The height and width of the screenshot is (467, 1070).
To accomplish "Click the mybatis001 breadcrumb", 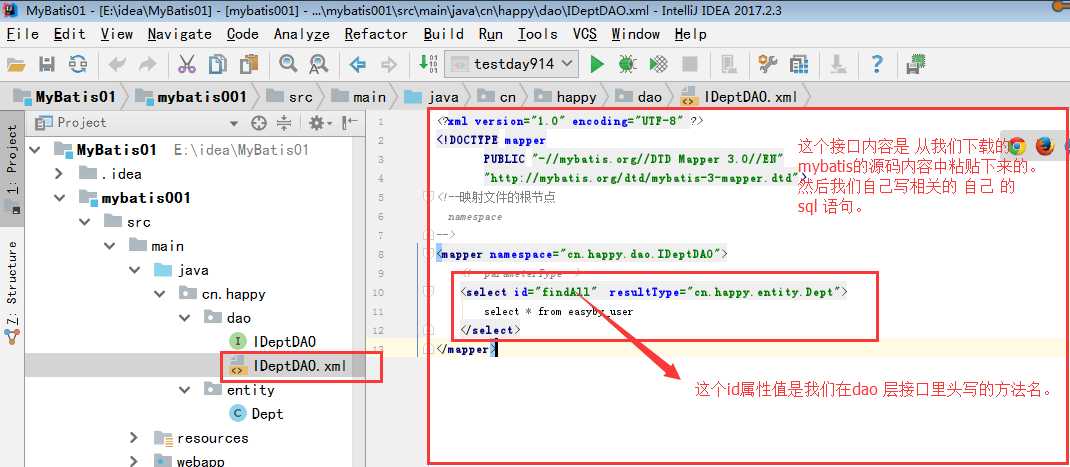I will tap(190, 97).
